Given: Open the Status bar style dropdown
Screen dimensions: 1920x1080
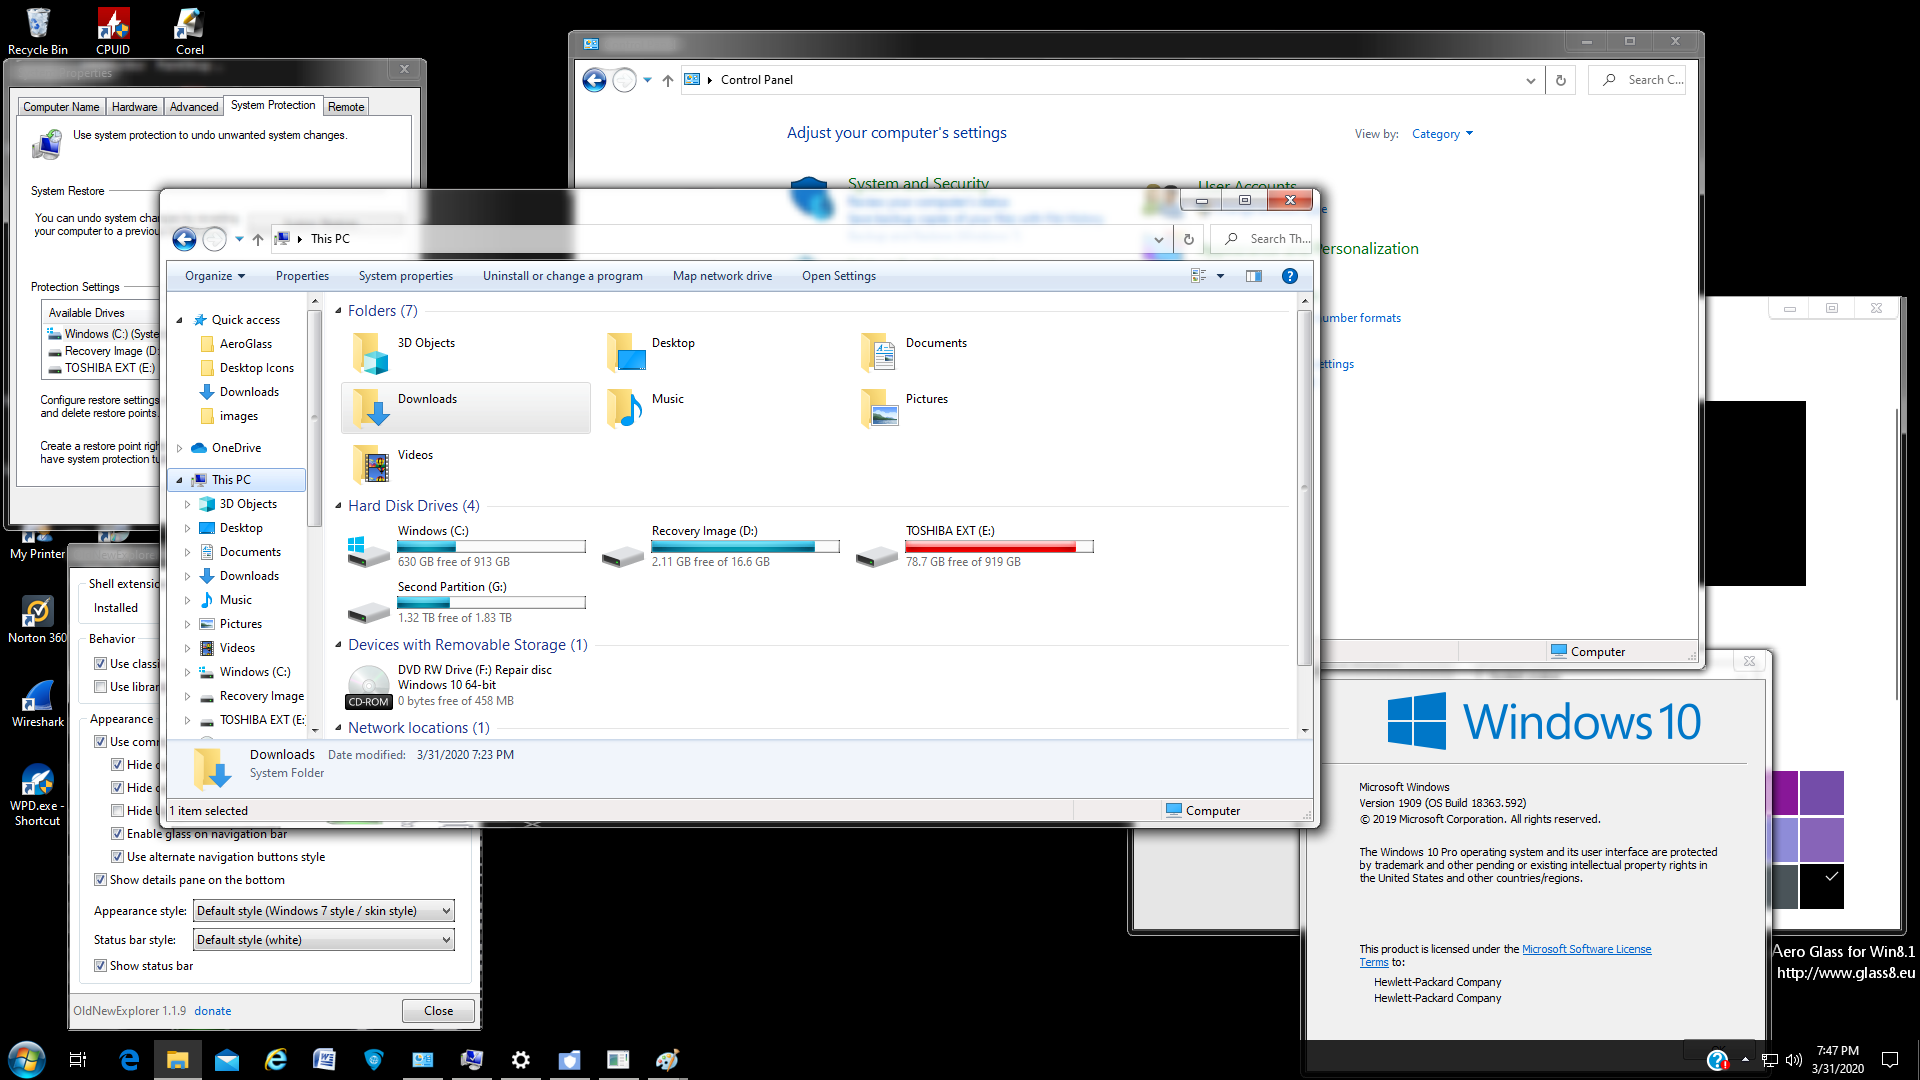Looking at the screenshot, I should 323,940.
